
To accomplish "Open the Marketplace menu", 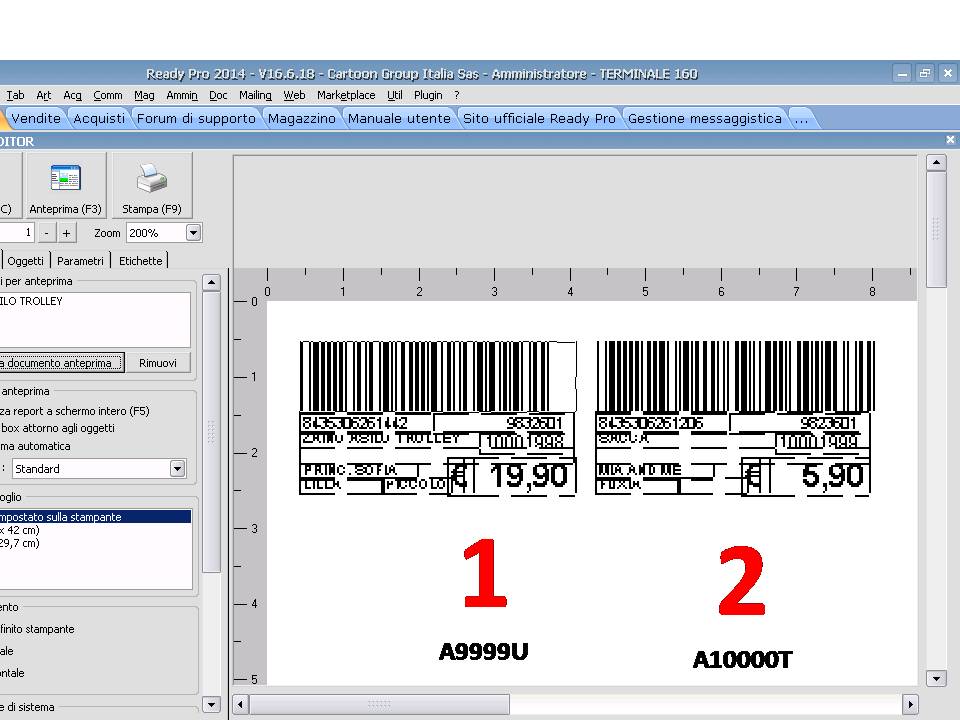I will click(346, 95).
